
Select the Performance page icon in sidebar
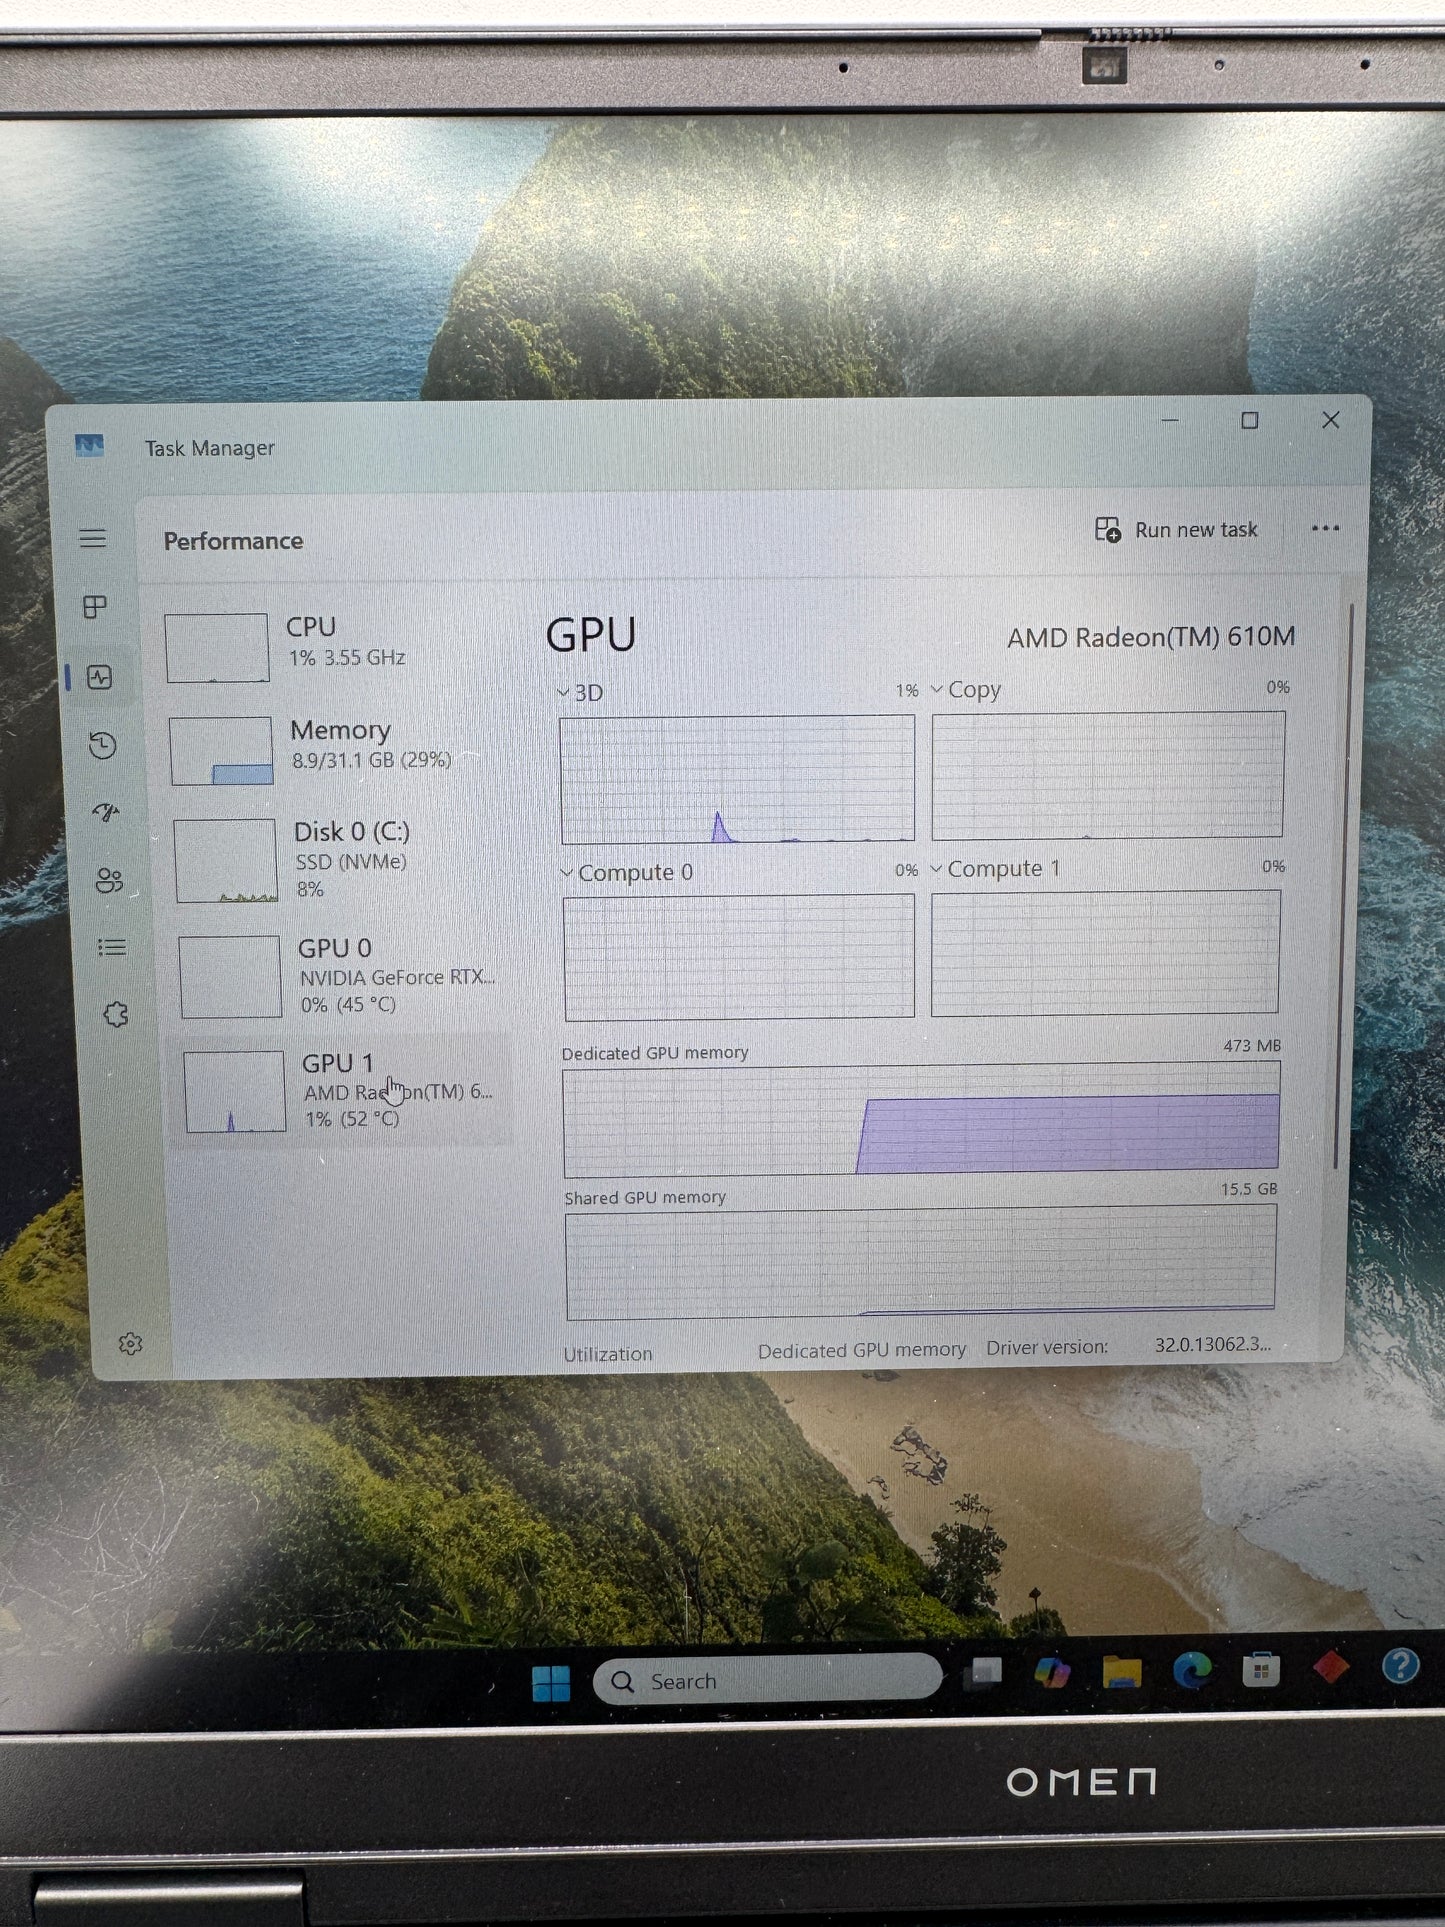[99, 677]
